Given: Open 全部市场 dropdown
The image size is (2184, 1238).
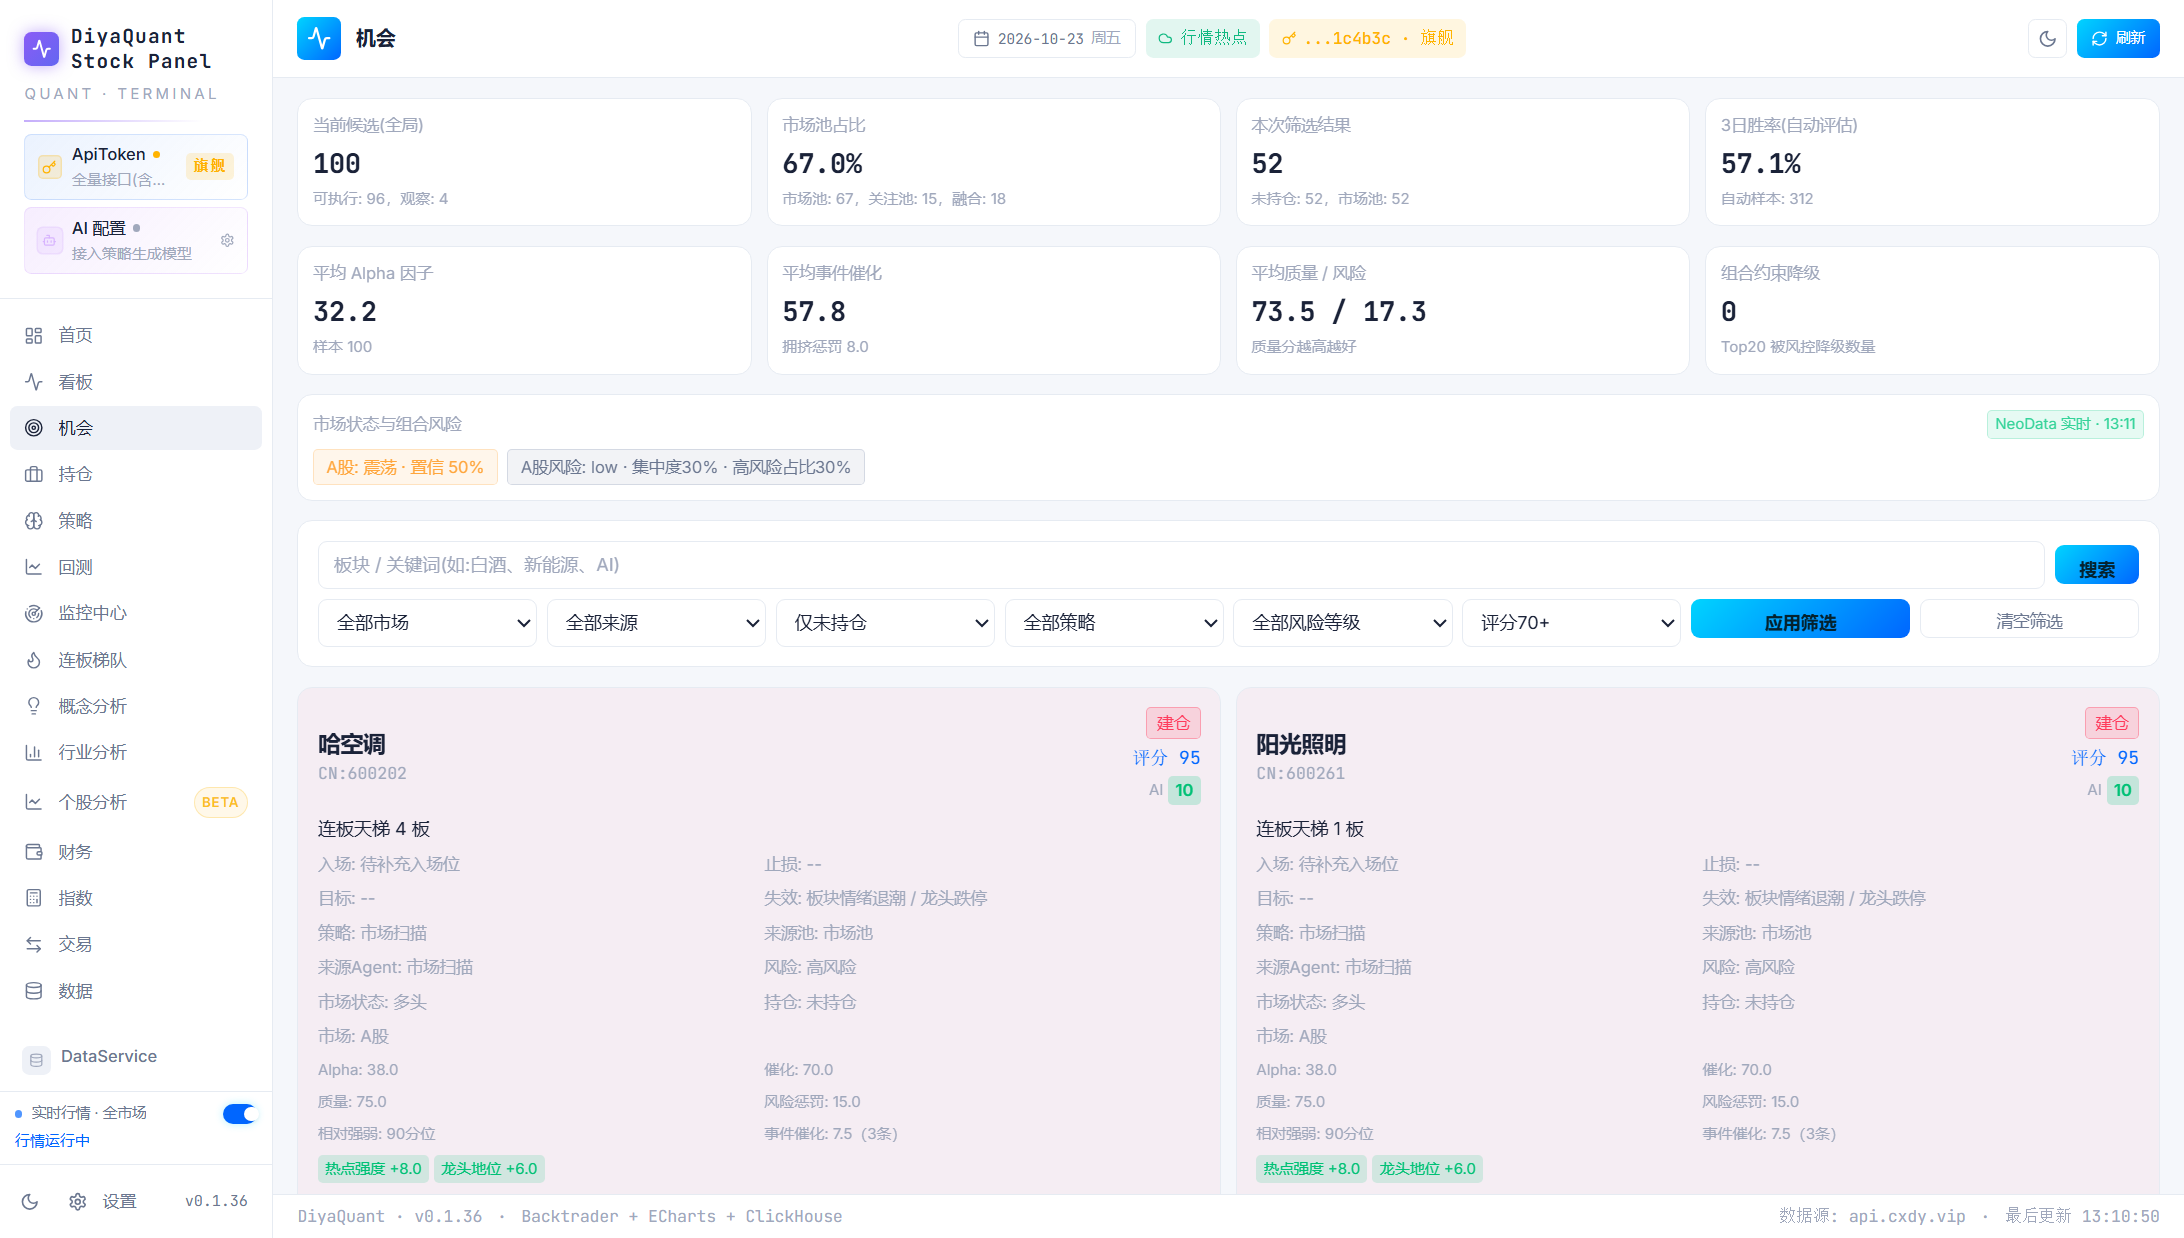Looking at the screenshot, I should tap(427, 623).
